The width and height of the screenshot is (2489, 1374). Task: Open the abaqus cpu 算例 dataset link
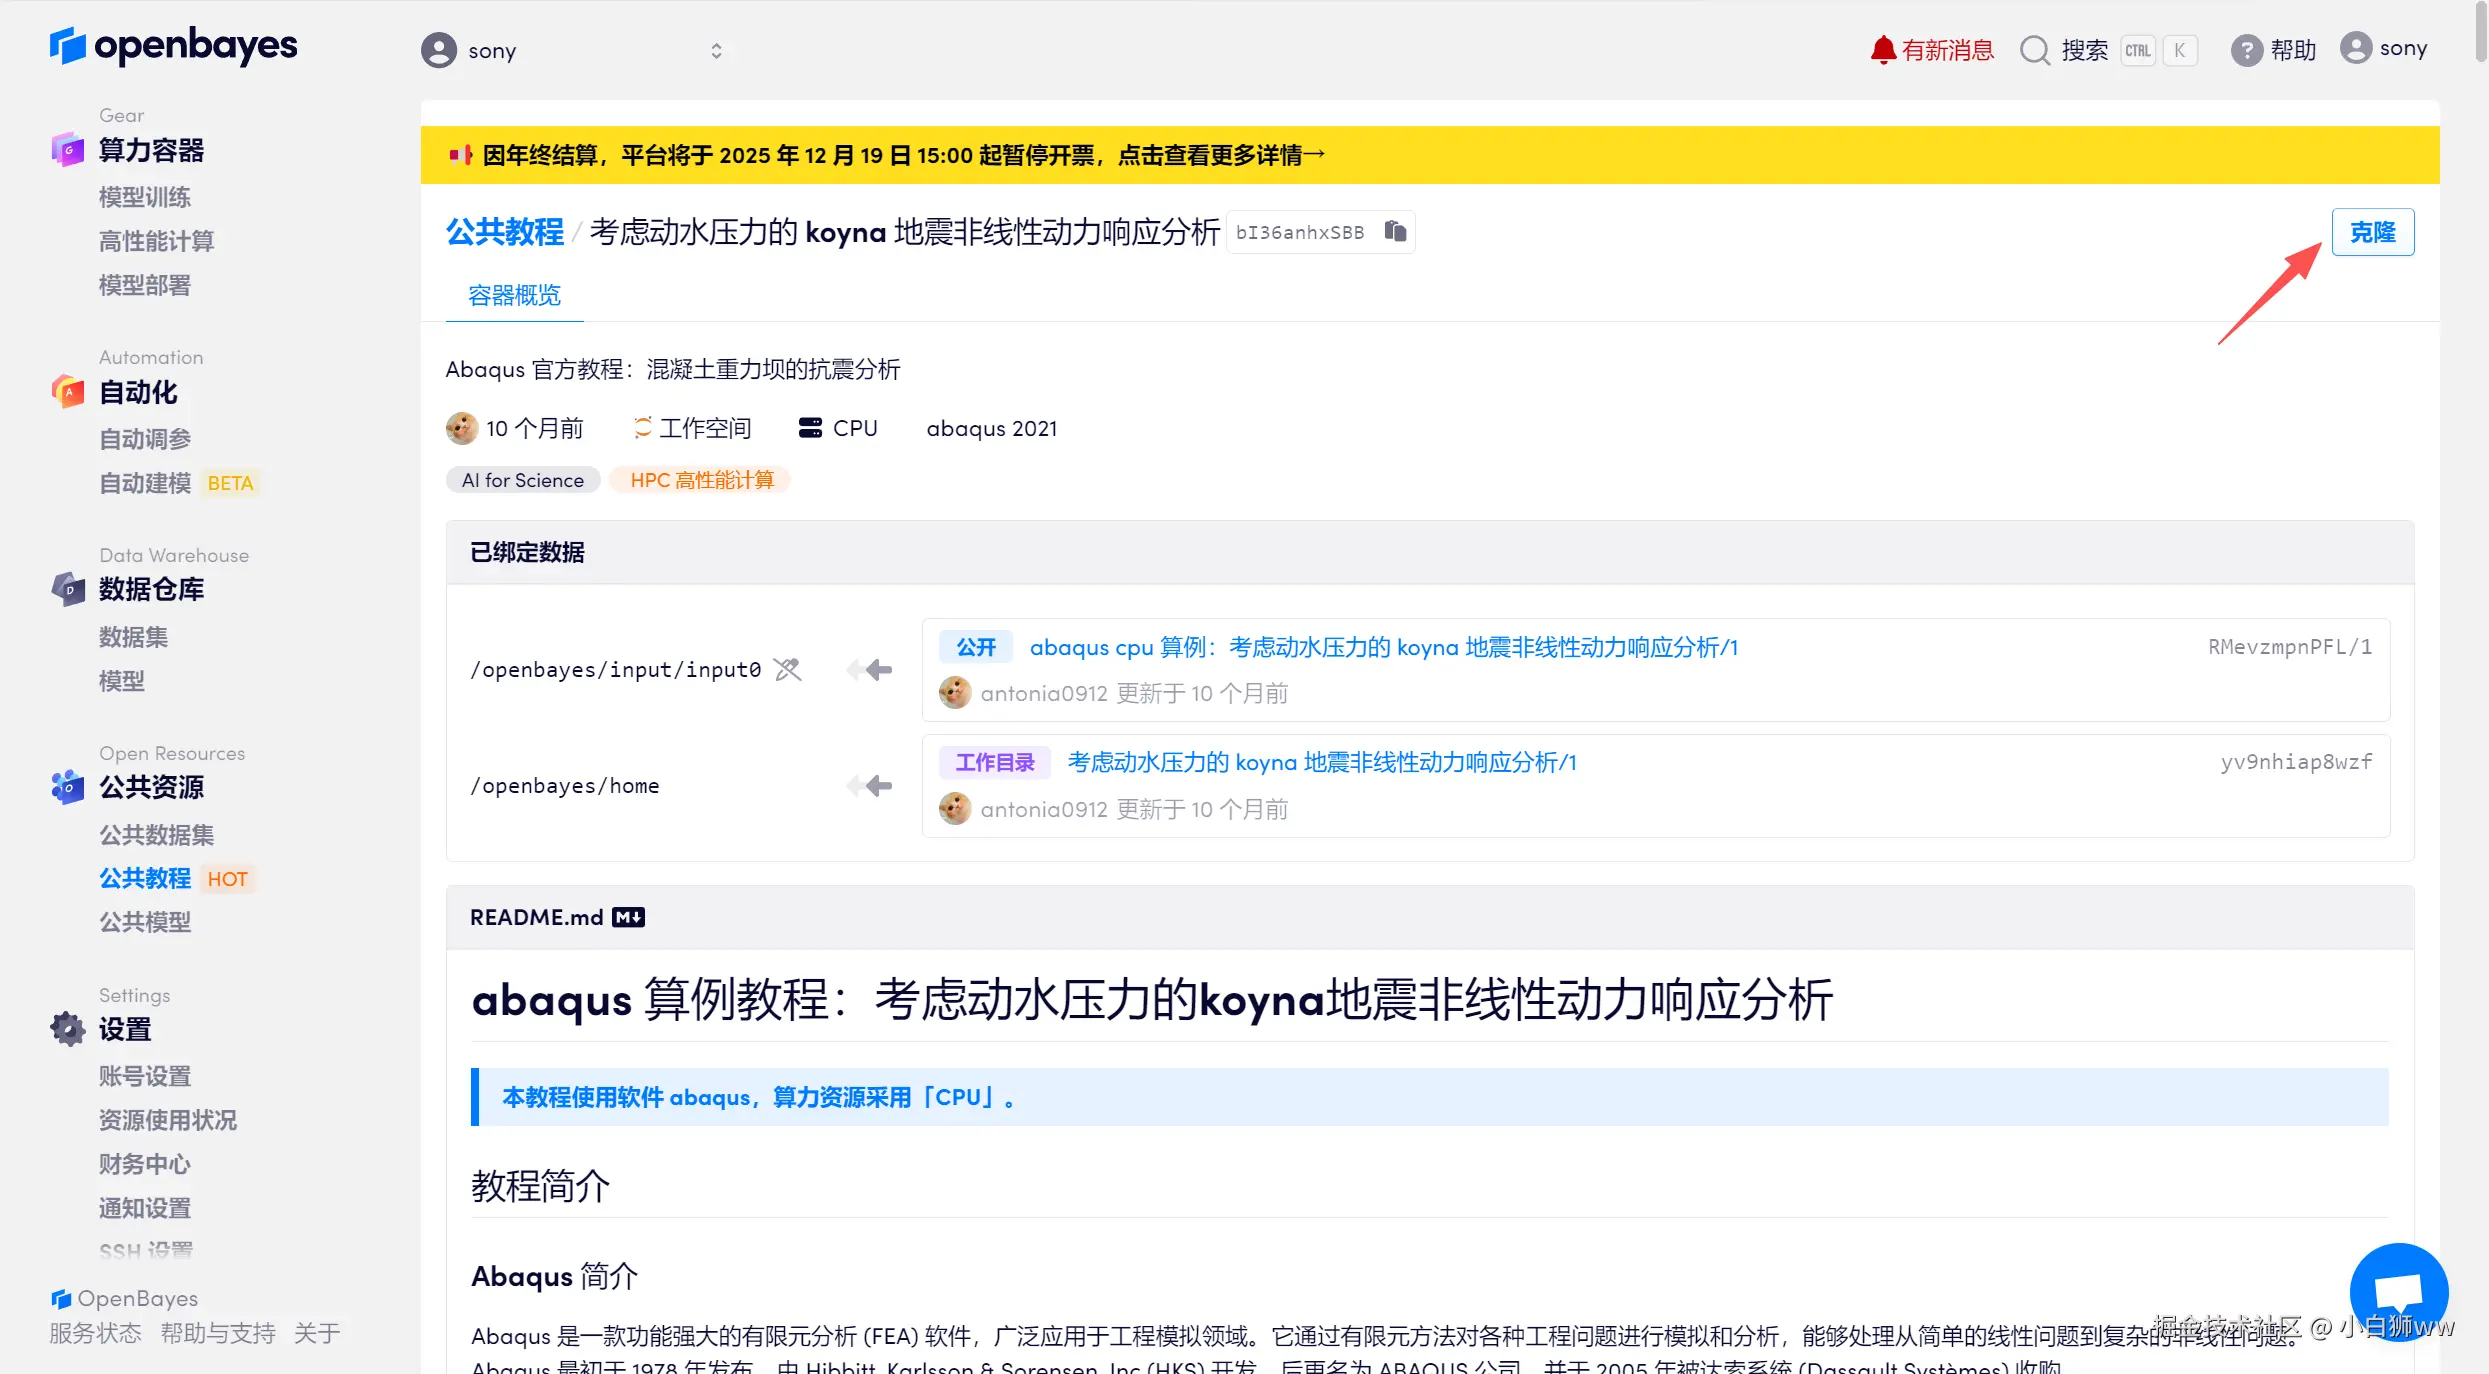1383,647
